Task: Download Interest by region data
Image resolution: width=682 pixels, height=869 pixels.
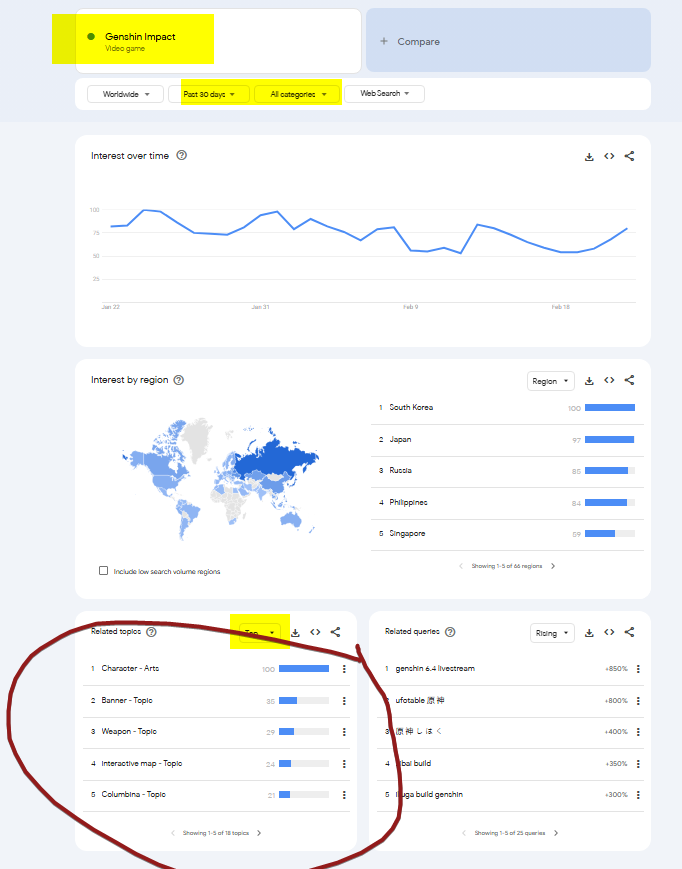Action: tap(589, 381)
